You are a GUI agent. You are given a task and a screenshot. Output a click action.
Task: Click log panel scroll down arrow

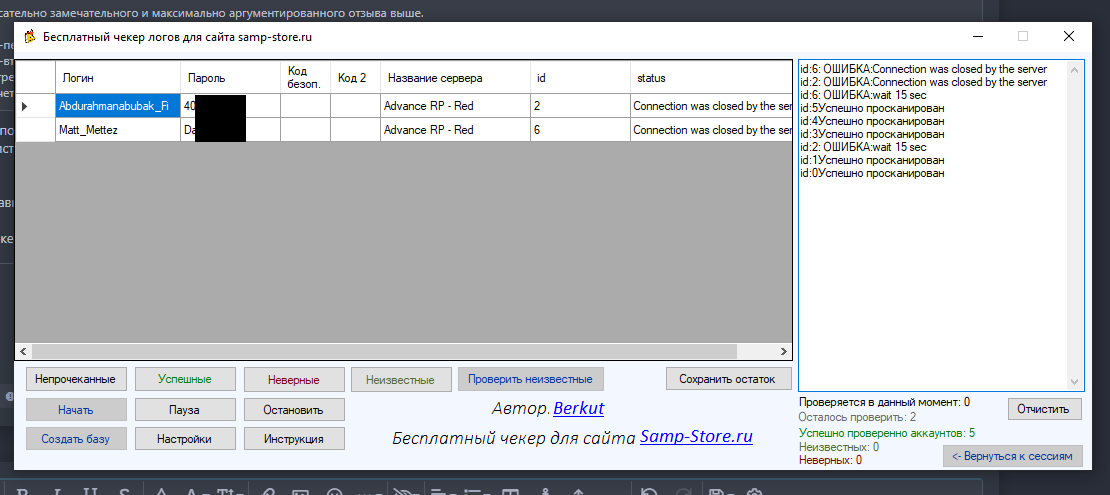click(1074, 381)
